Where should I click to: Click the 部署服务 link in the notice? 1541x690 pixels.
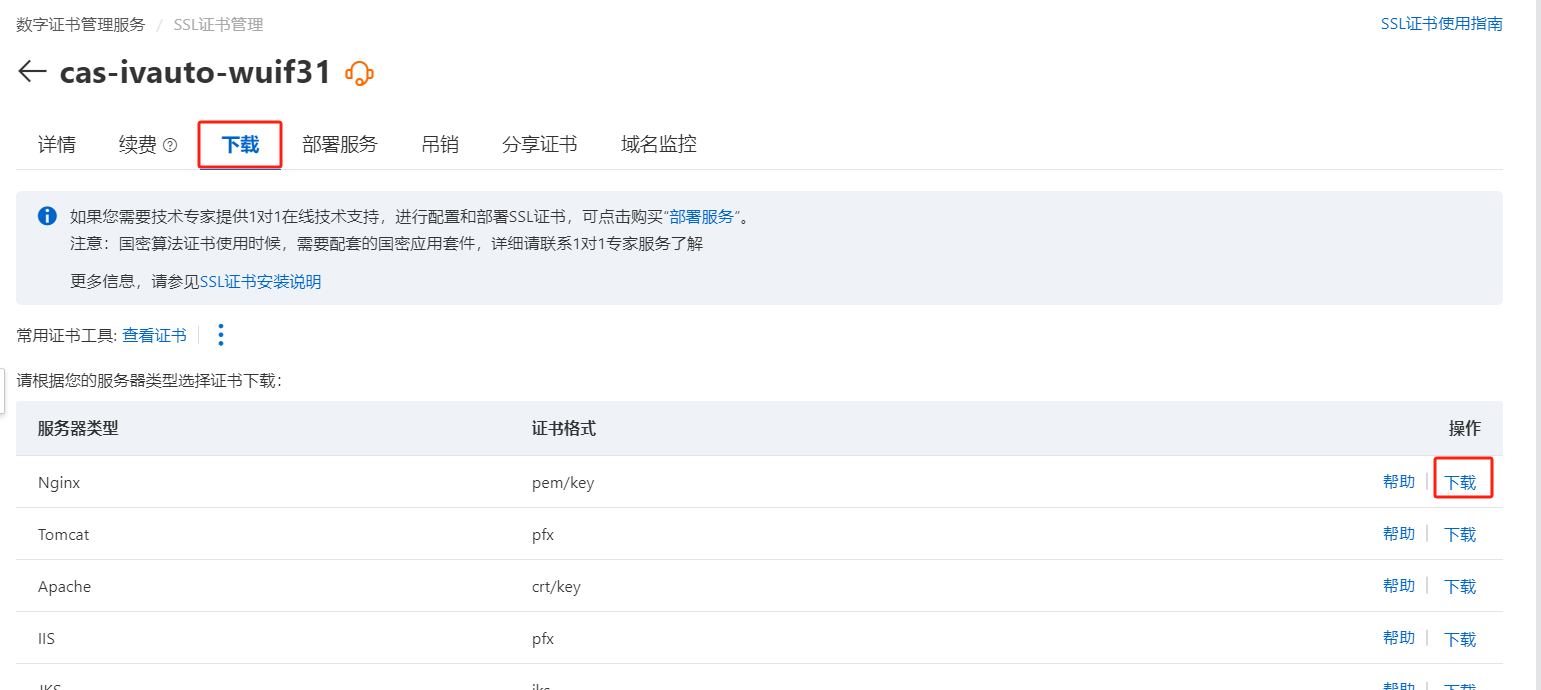[x=702, y=217]
